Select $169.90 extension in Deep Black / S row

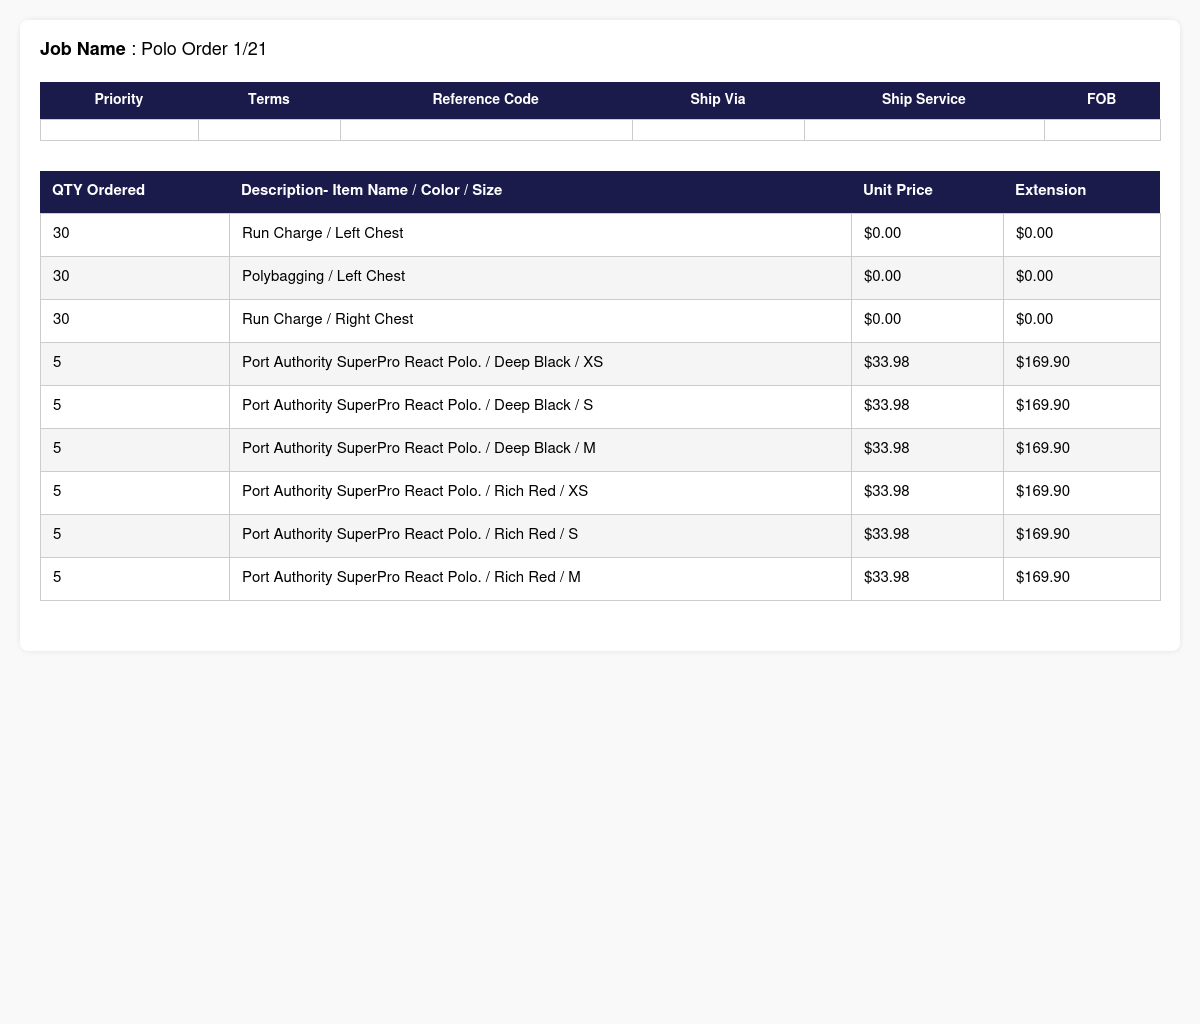[x=1043, y=405]
